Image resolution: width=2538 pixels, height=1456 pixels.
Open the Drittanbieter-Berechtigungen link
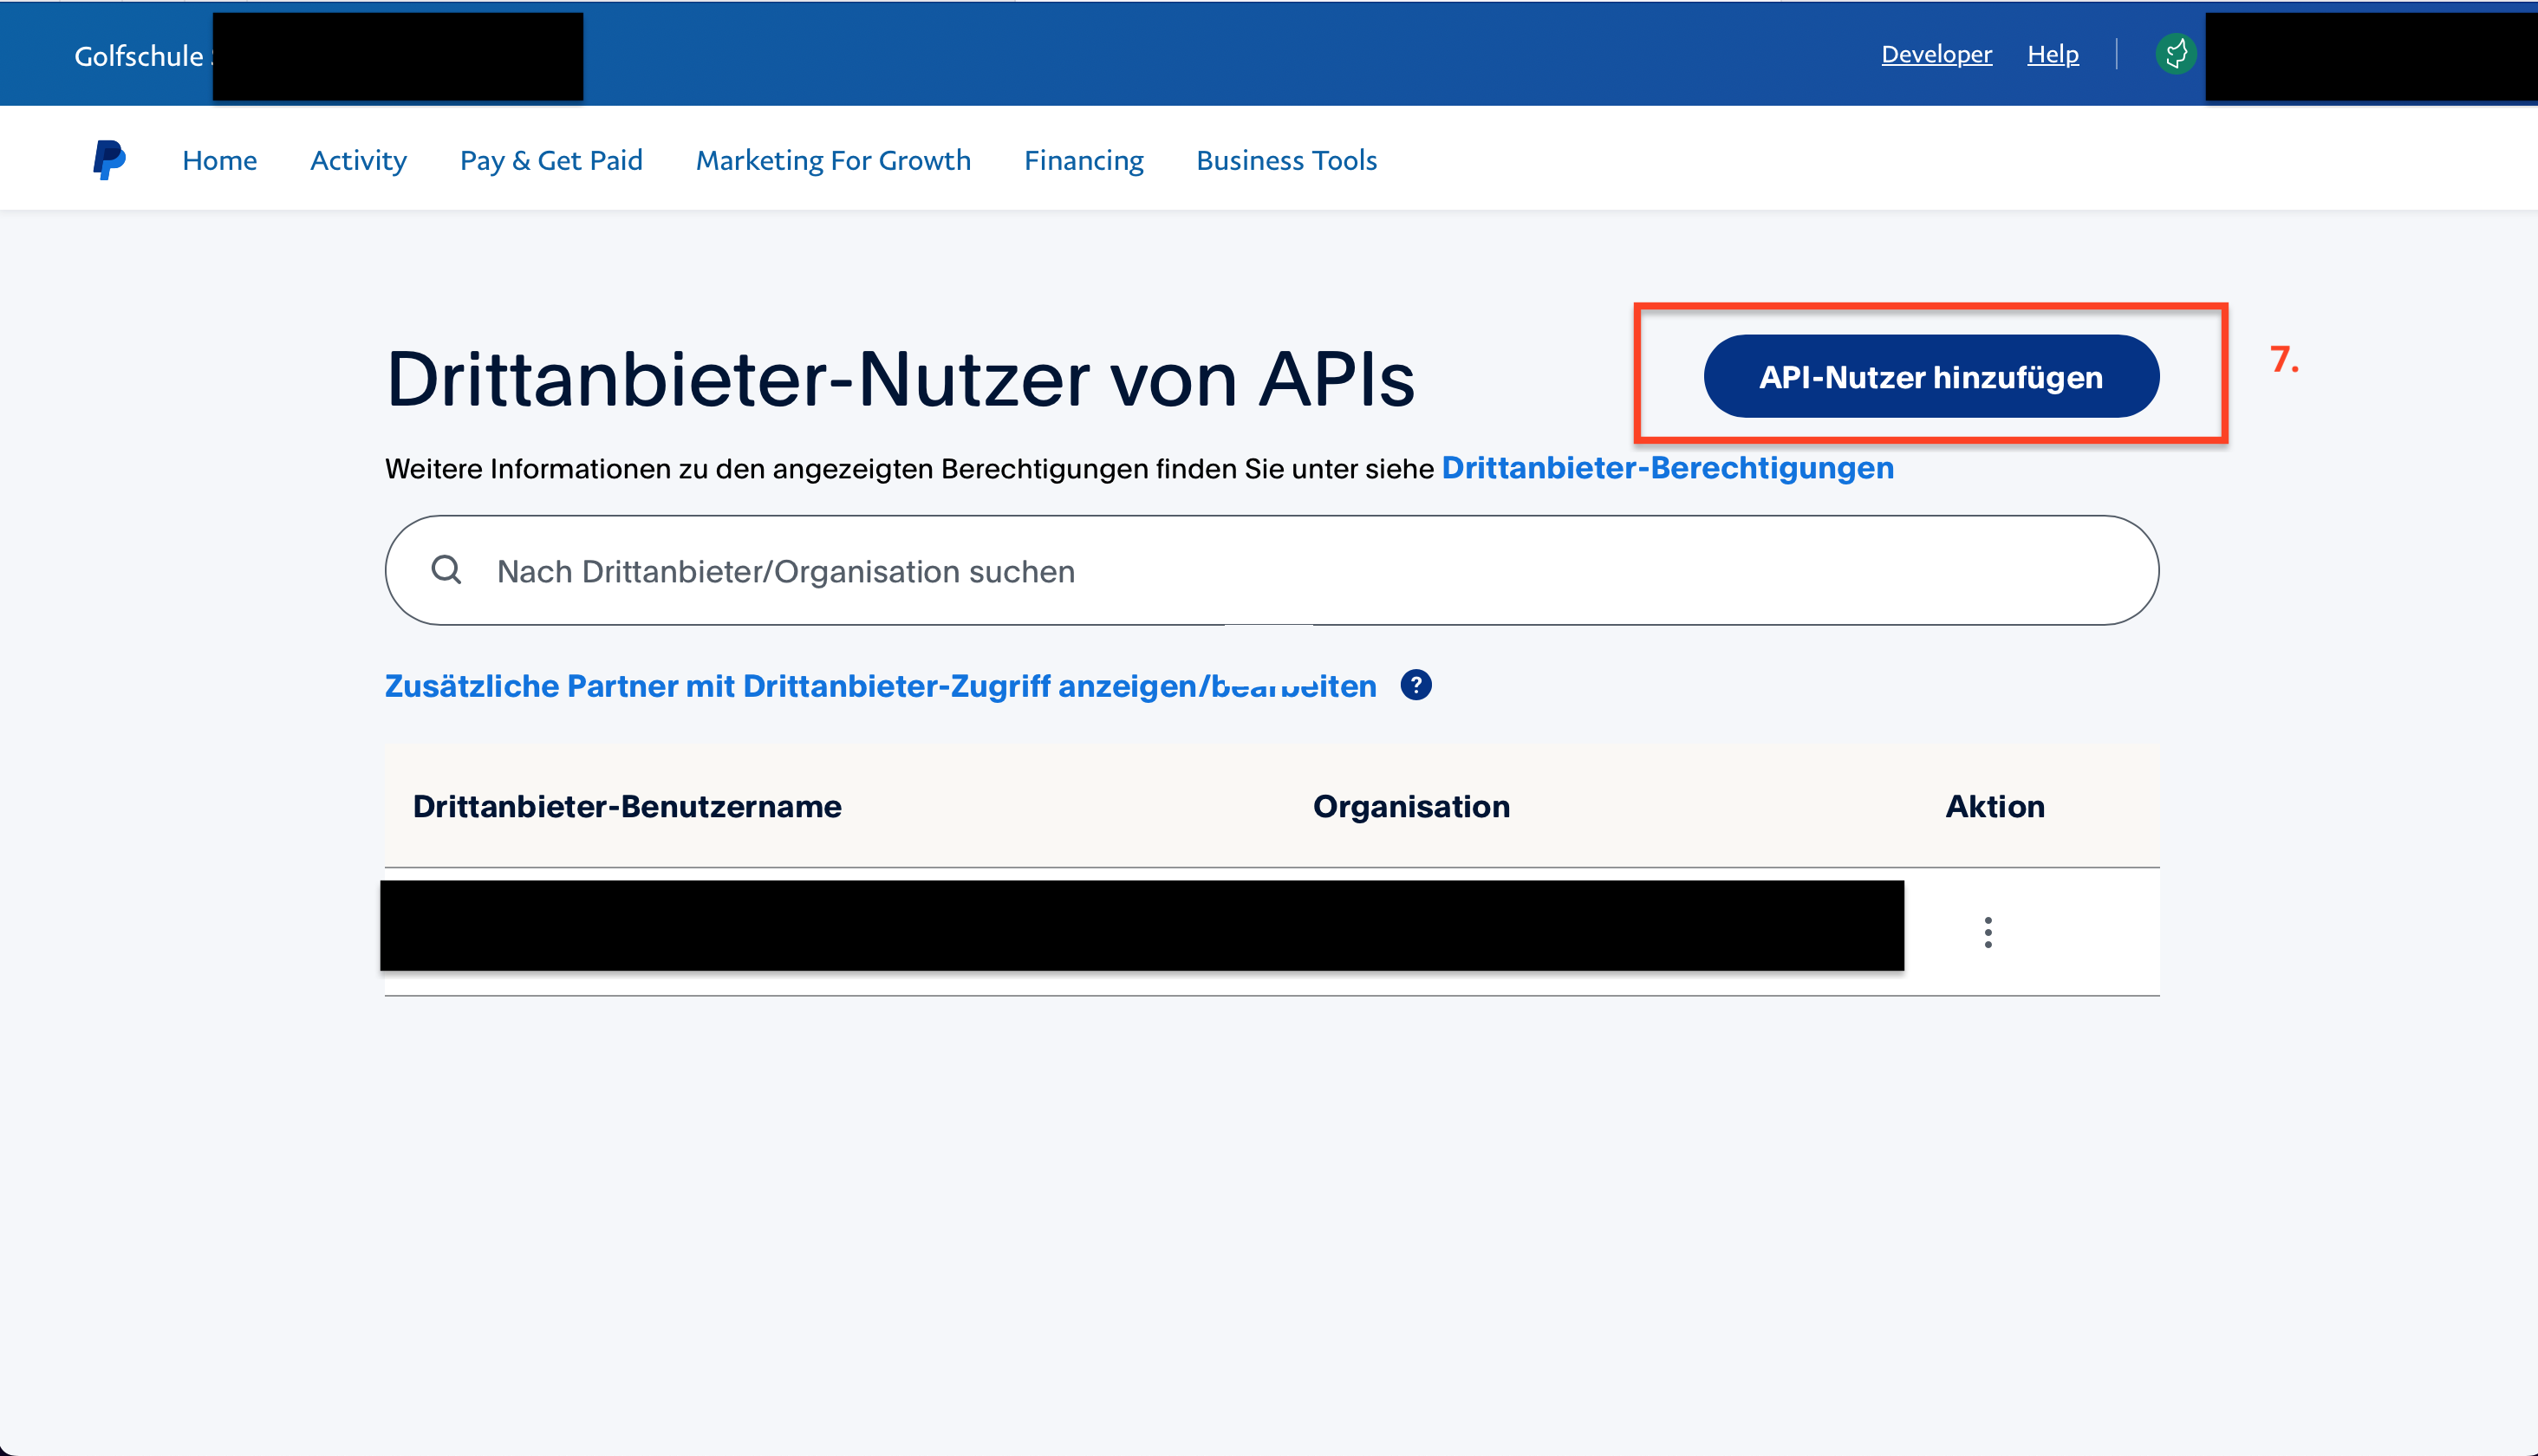pyautogui.click(x=1666, y=467)
